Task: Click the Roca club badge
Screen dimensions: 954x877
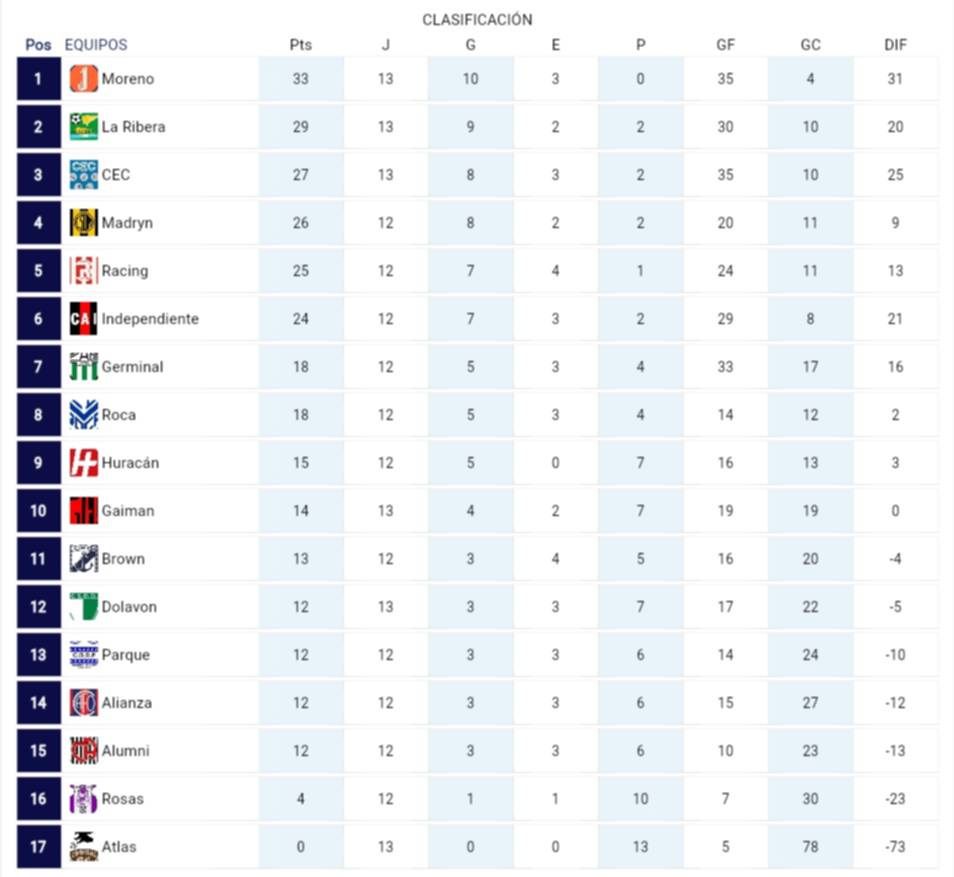Action: 84,415
